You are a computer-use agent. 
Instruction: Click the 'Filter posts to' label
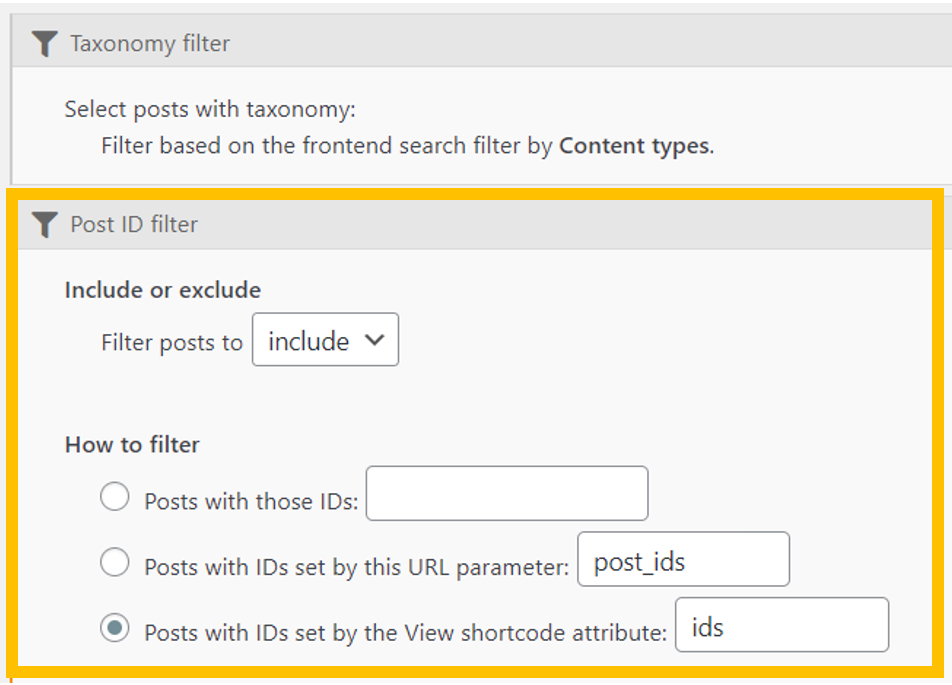point(172,343)
